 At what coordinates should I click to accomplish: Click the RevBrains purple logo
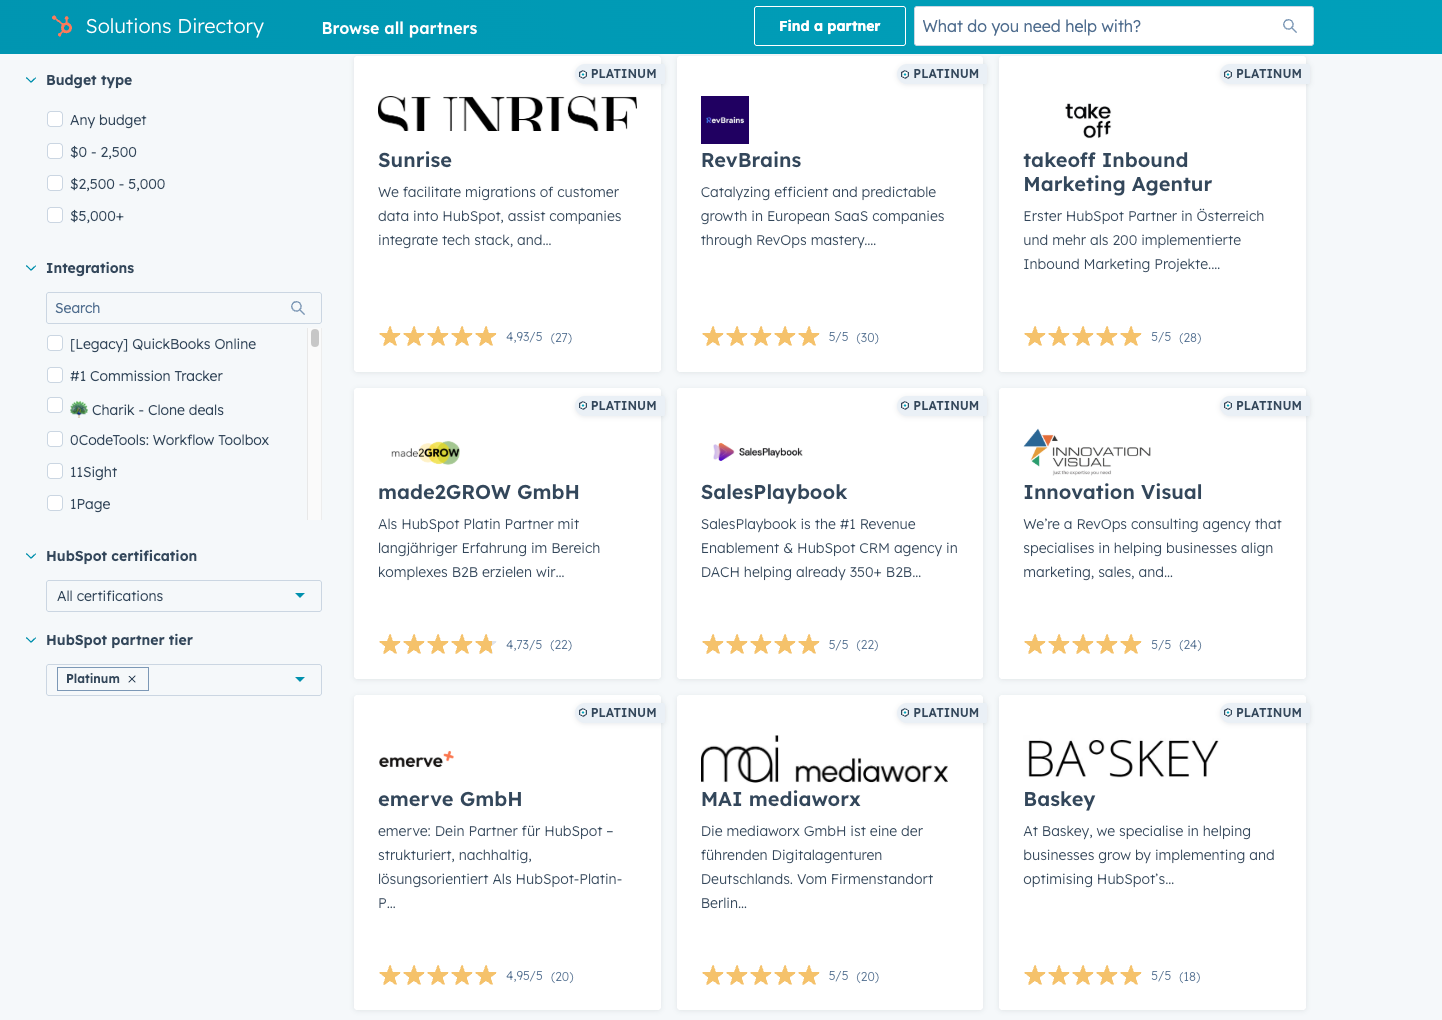[725, 120]
